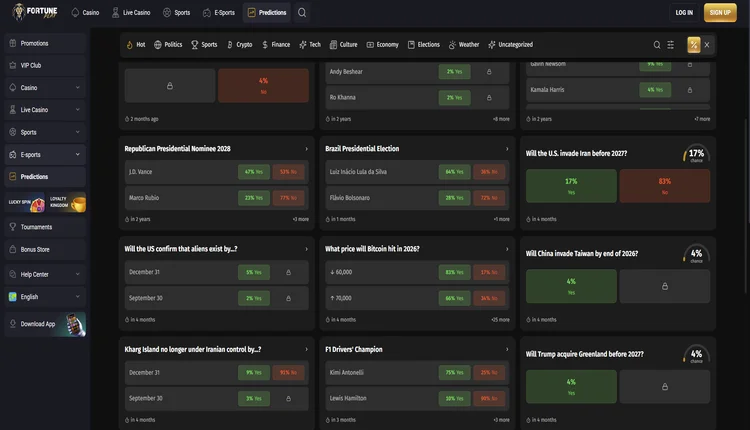Expand the Help Center sidebar section
This screenshot has width=750, height=430.
45,274
